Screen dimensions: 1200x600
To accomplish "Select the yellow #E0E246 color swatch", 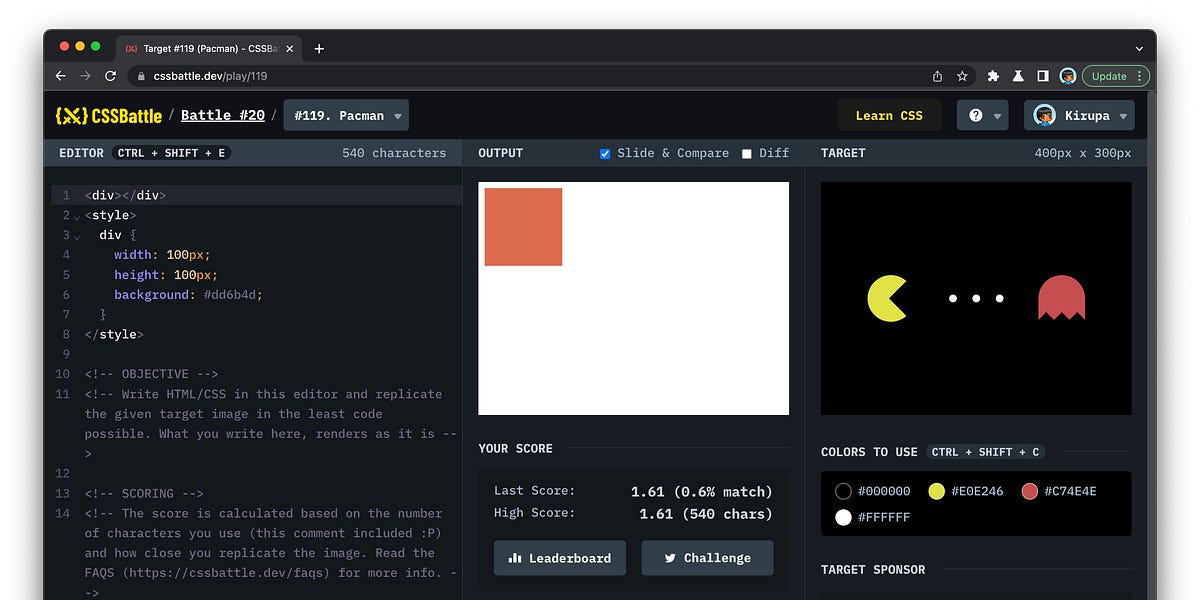I will [x=936, y=491].
